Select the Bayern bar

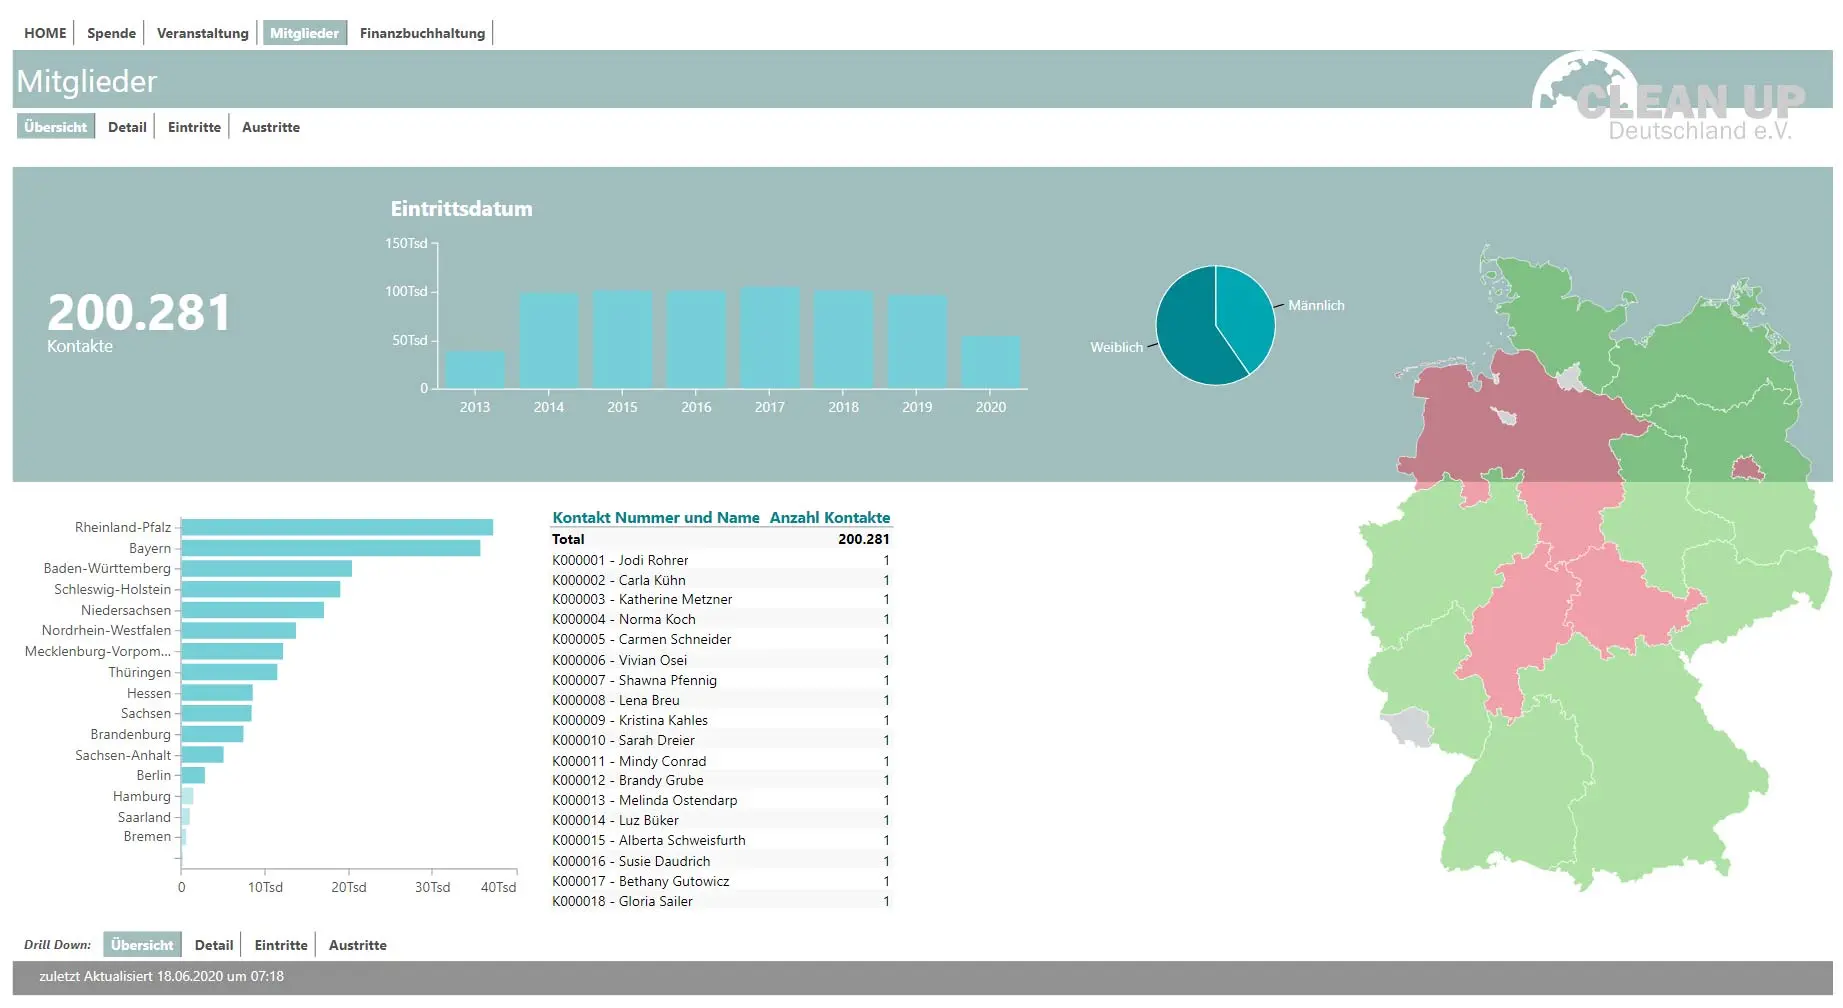pos(331,548)
